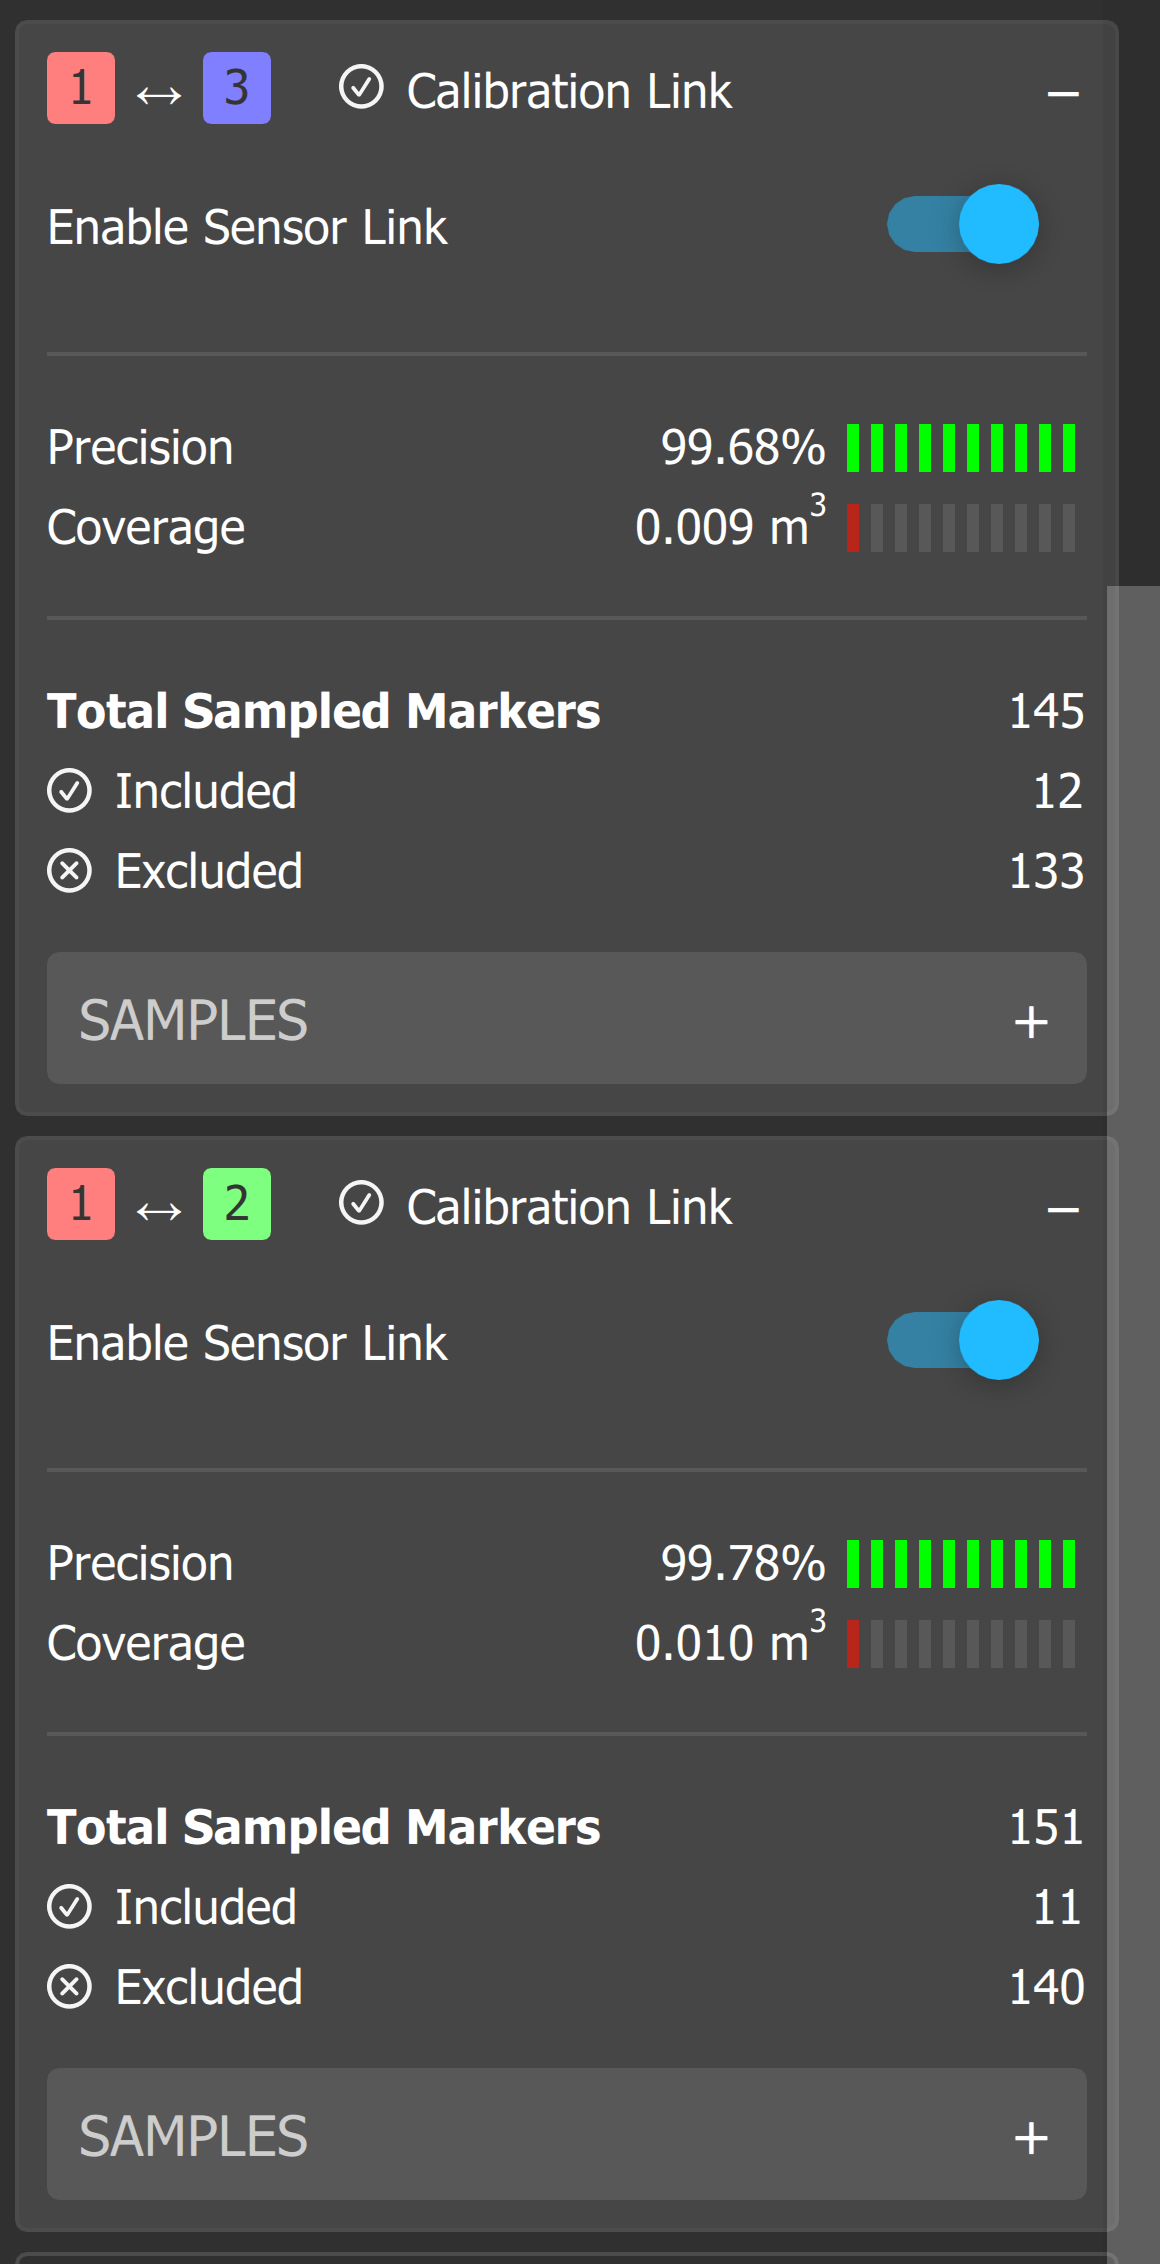The image size is (1160, 2264).
Task: Collapse the 1↔2 Calibration Link panel
Action: (1063, 1210)
